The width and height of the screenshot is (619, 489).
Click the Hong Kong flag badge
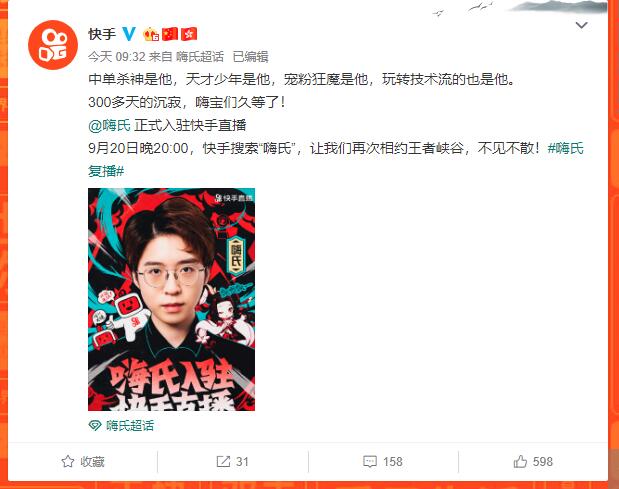click(189, 34)
